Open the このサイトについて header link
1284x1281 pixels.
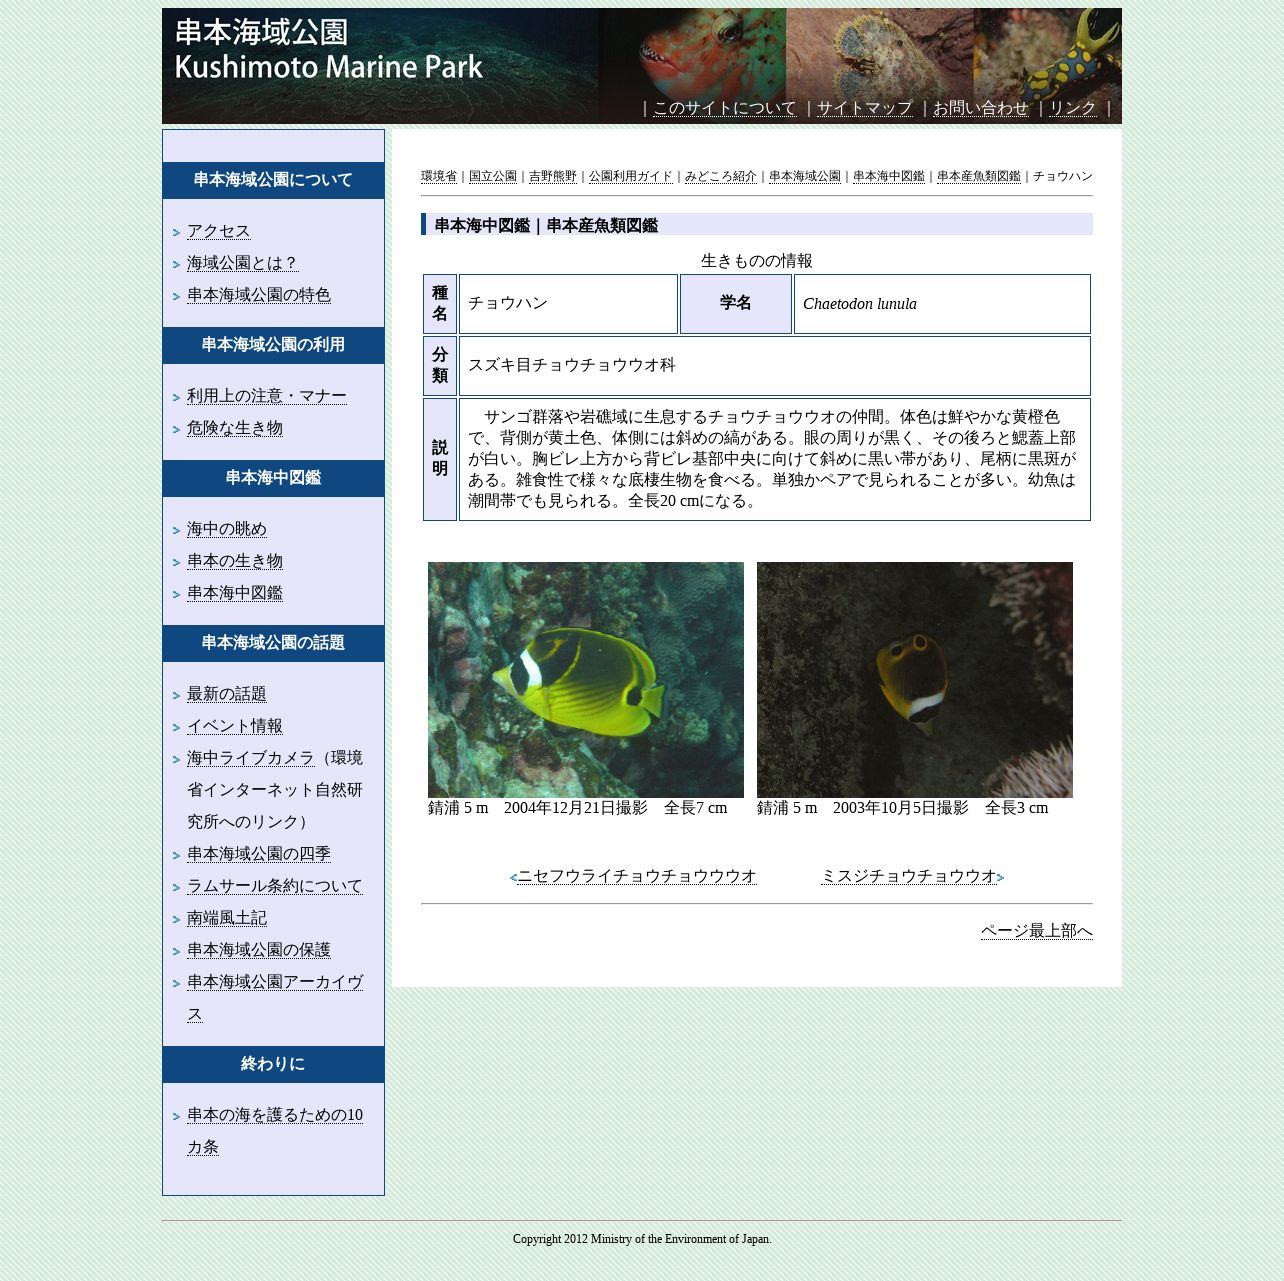725,108
